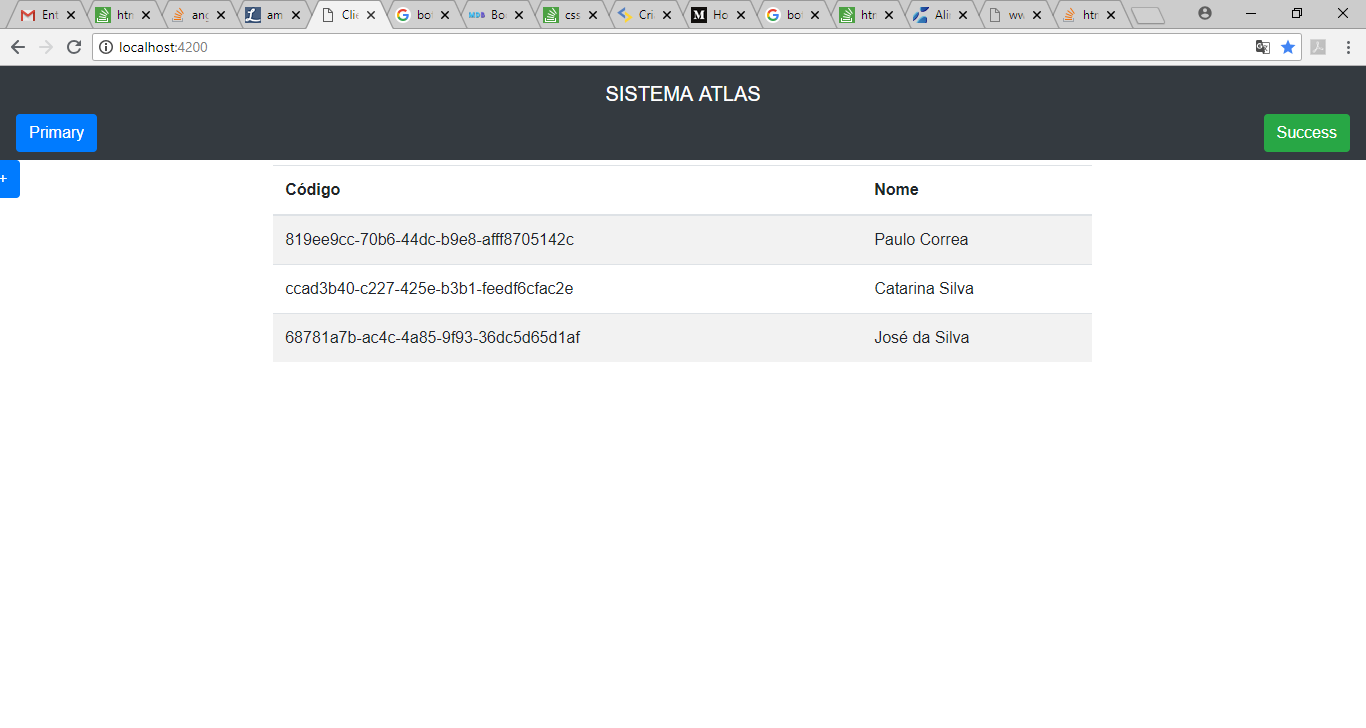
Task: Select code 819ee9cc-70b6-44dc-b9e8-afff8705142c
Action: (430, 240)
